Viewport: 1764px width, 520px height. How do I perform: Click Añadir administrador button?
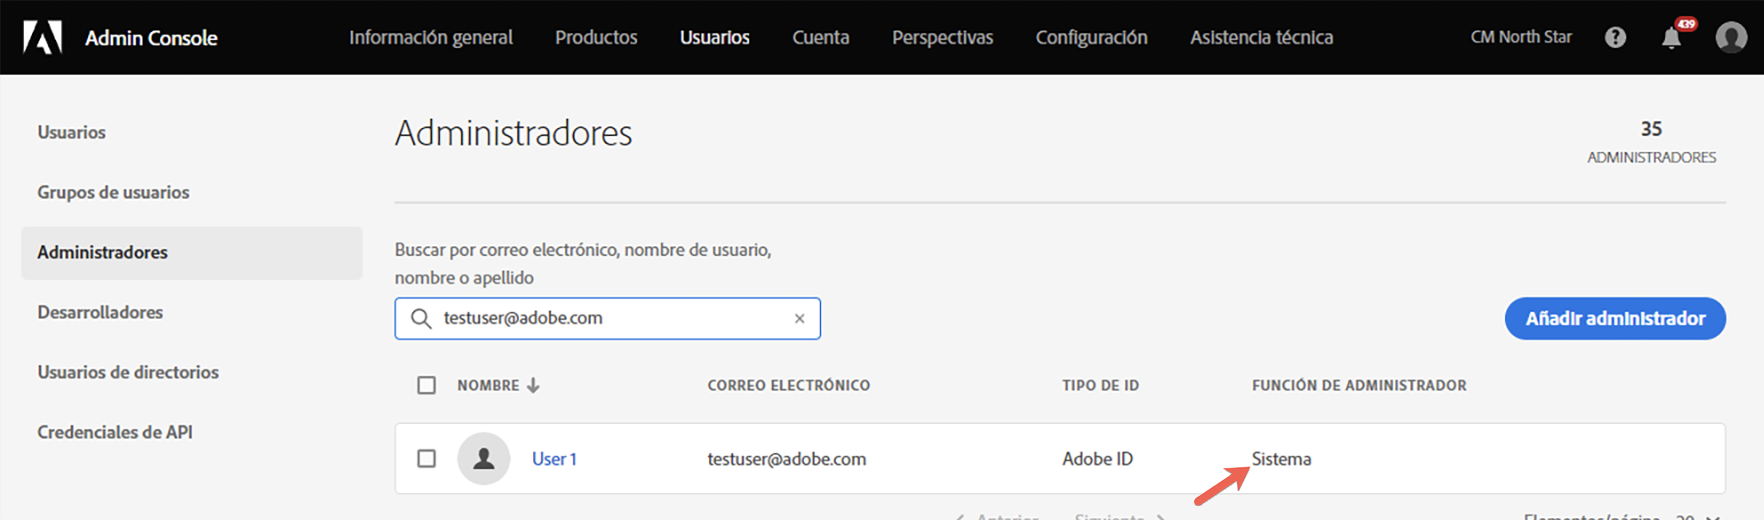point(1615,318)
